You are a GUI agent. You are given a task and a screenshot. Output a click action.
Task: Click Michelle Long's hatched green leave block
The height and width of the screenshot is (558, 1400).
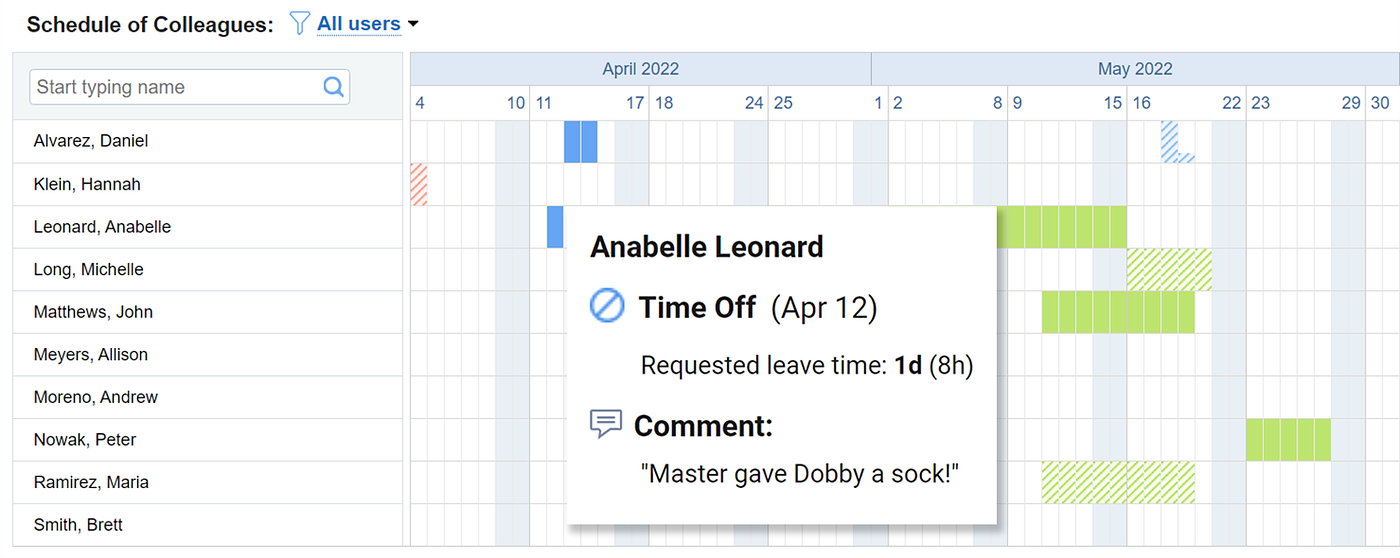(x=1169, y=270)
